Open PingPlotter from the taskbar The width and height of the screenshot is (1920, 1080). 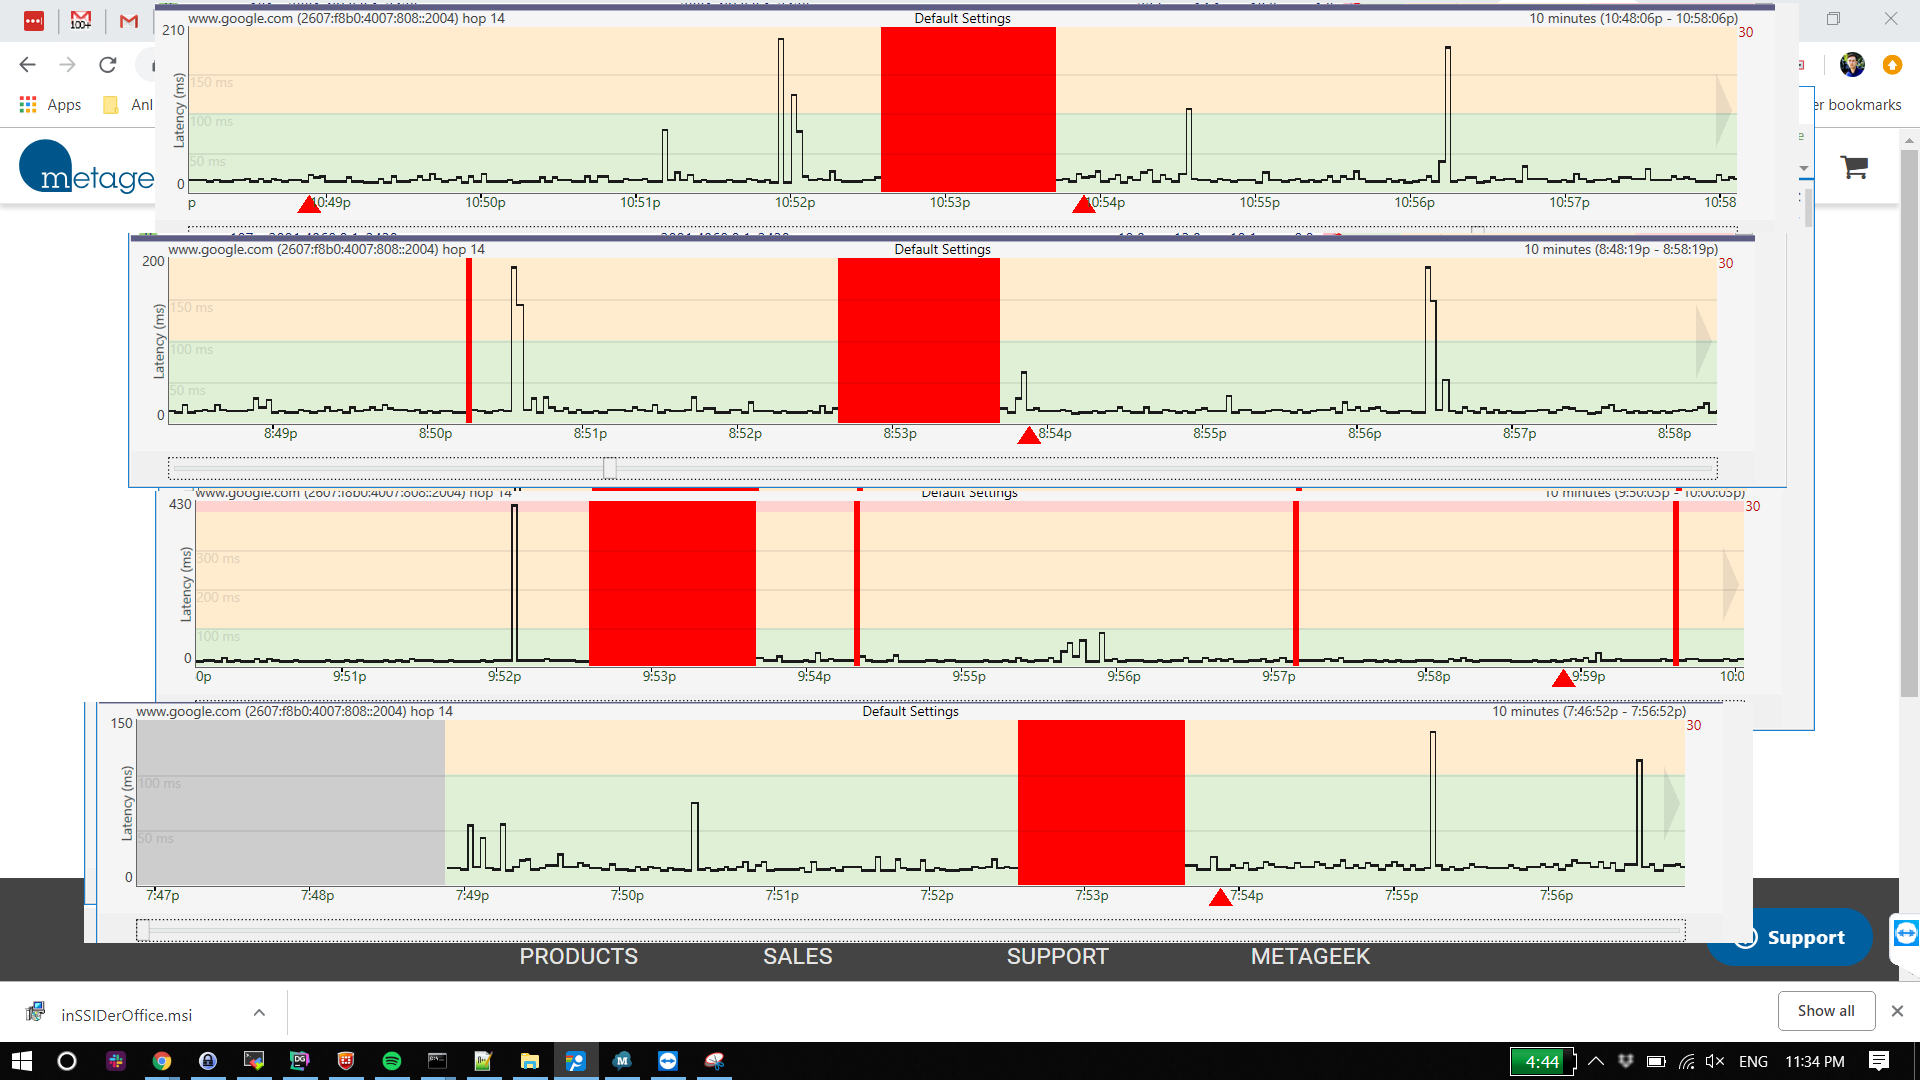point(576,1061)
